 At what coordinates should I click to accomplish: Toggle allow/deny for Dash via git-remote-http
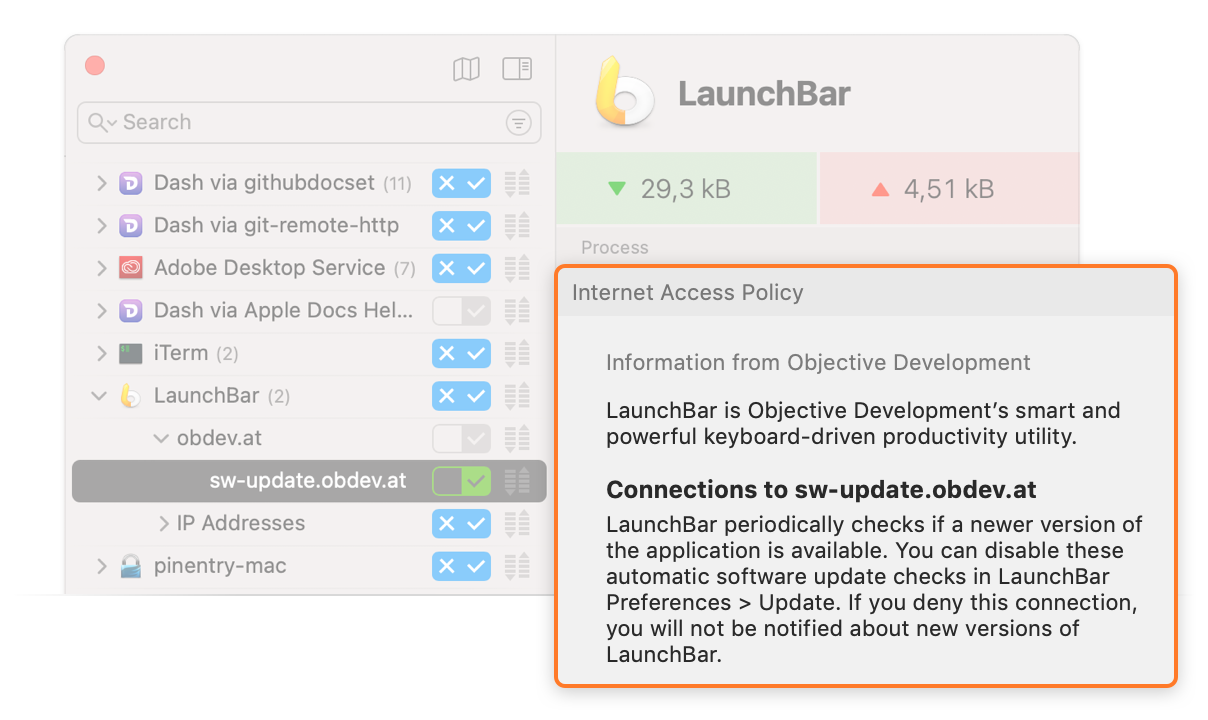(462, 225)
